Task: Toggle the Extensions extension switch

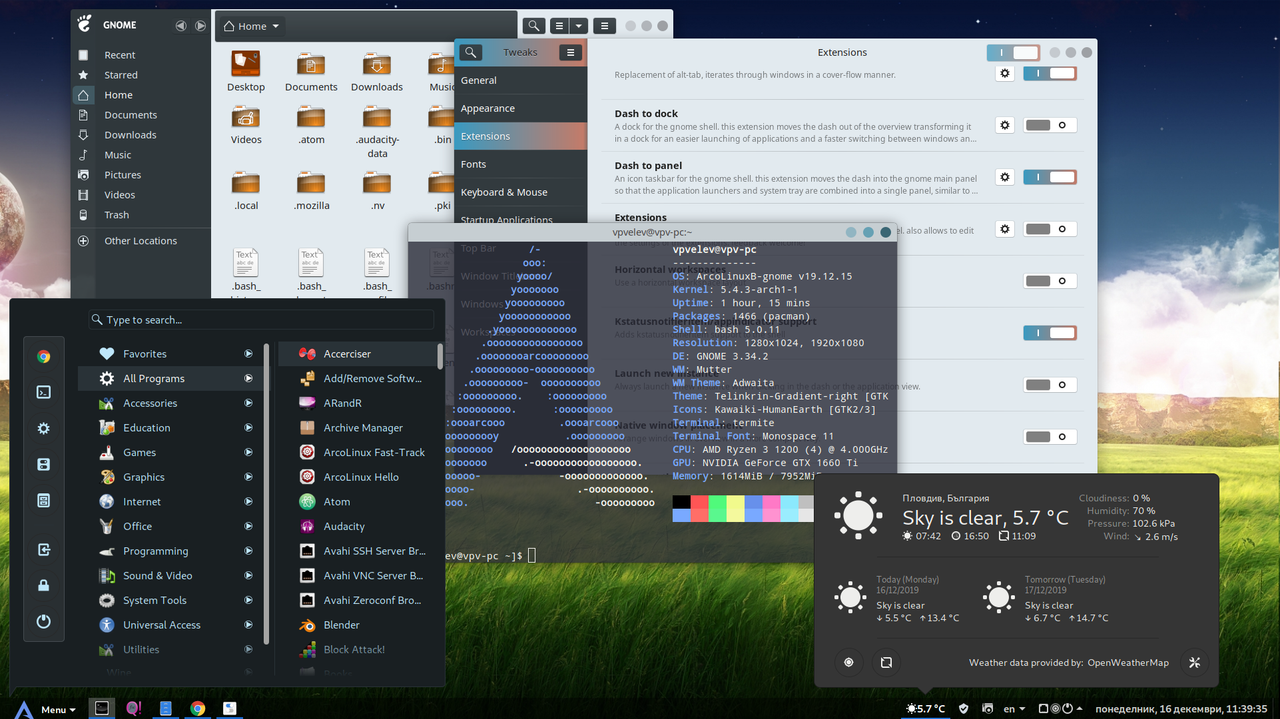Action: [x=1050, y=229]
